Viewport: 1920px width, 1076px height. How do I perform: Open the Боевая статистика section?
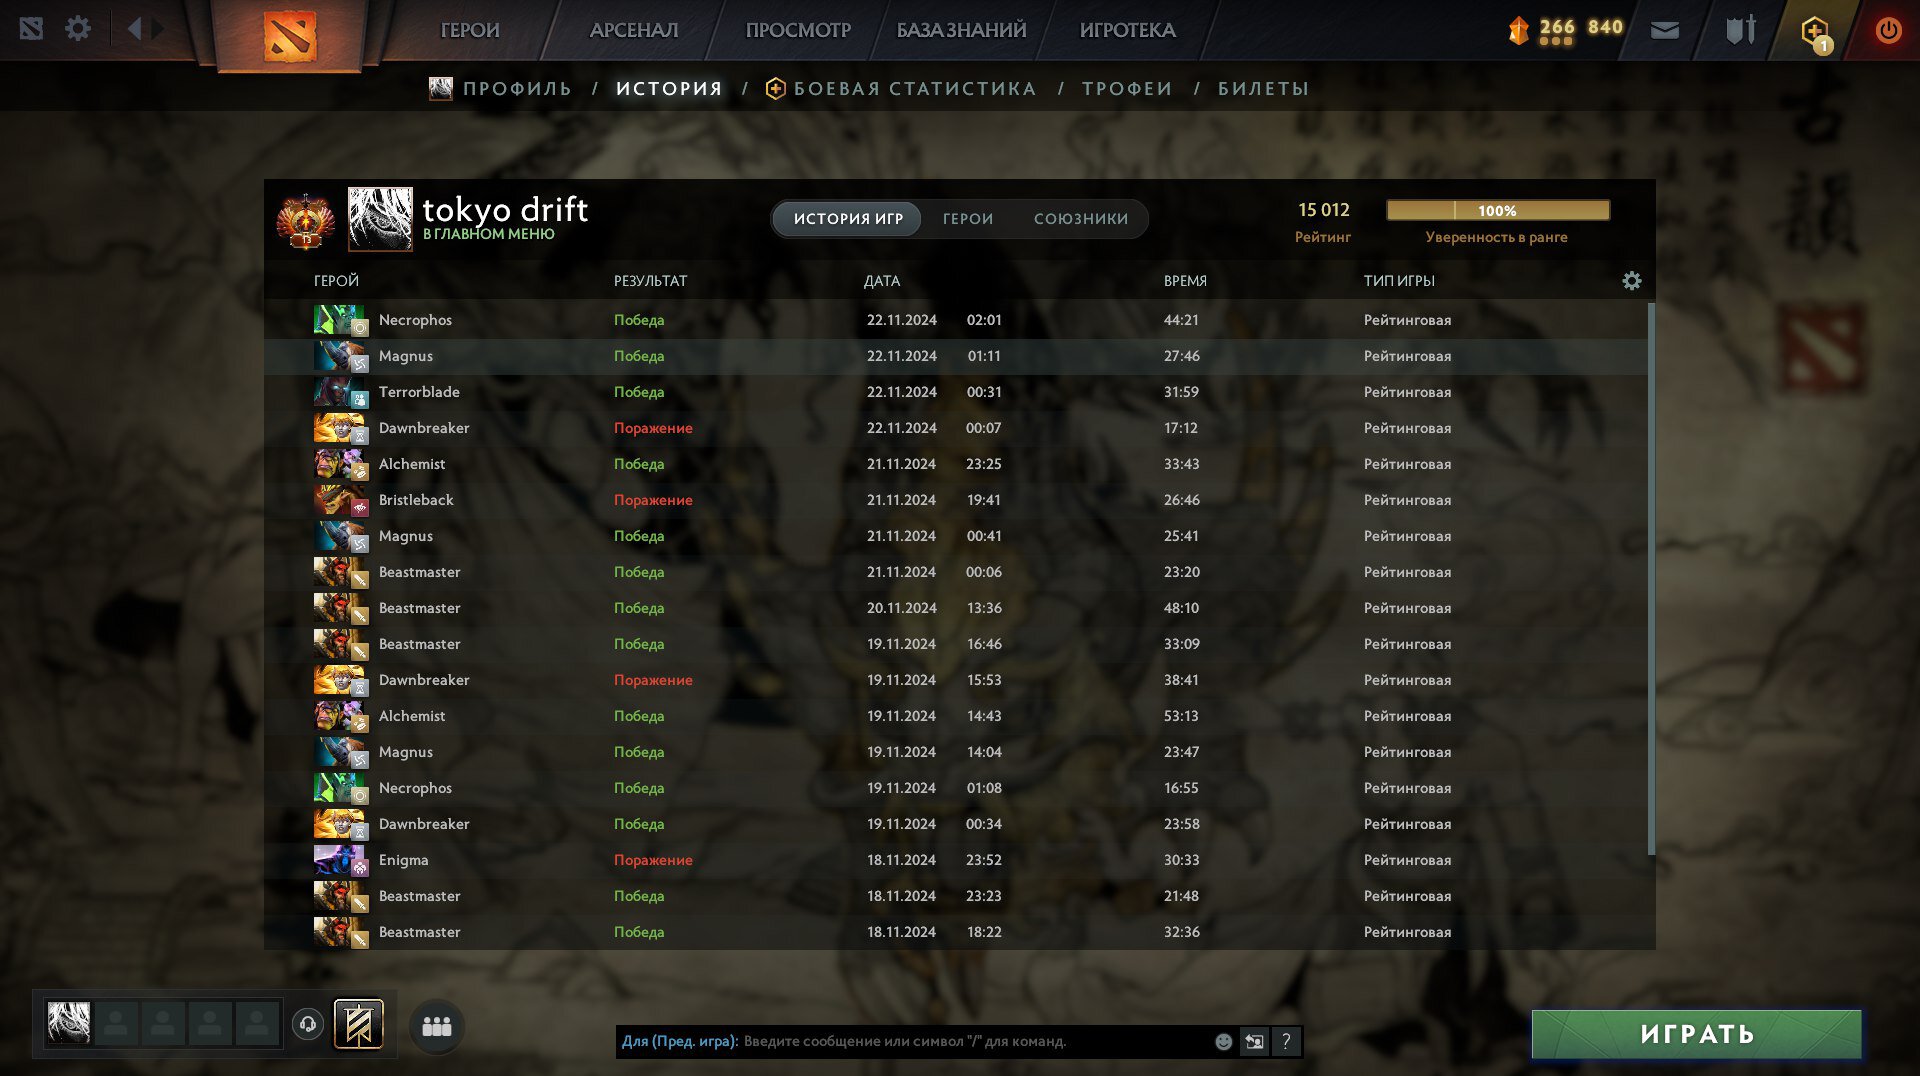pos(914,89)
